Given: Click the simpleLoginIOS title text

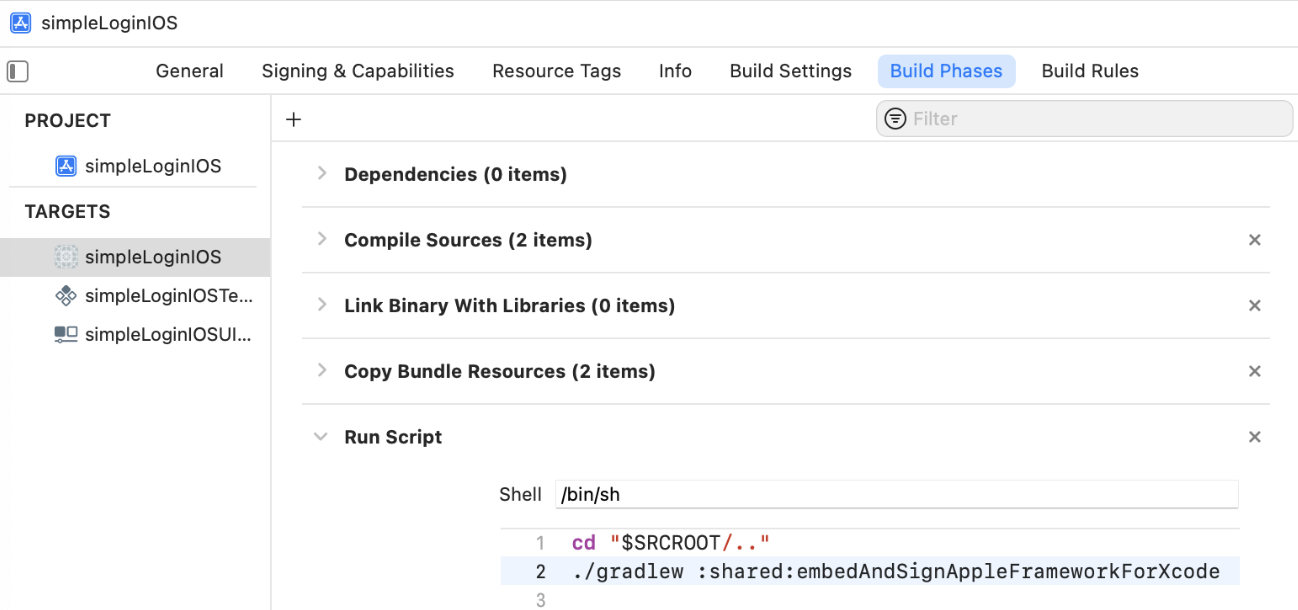Looking at the screenshot, I should [x=110, y=22].
